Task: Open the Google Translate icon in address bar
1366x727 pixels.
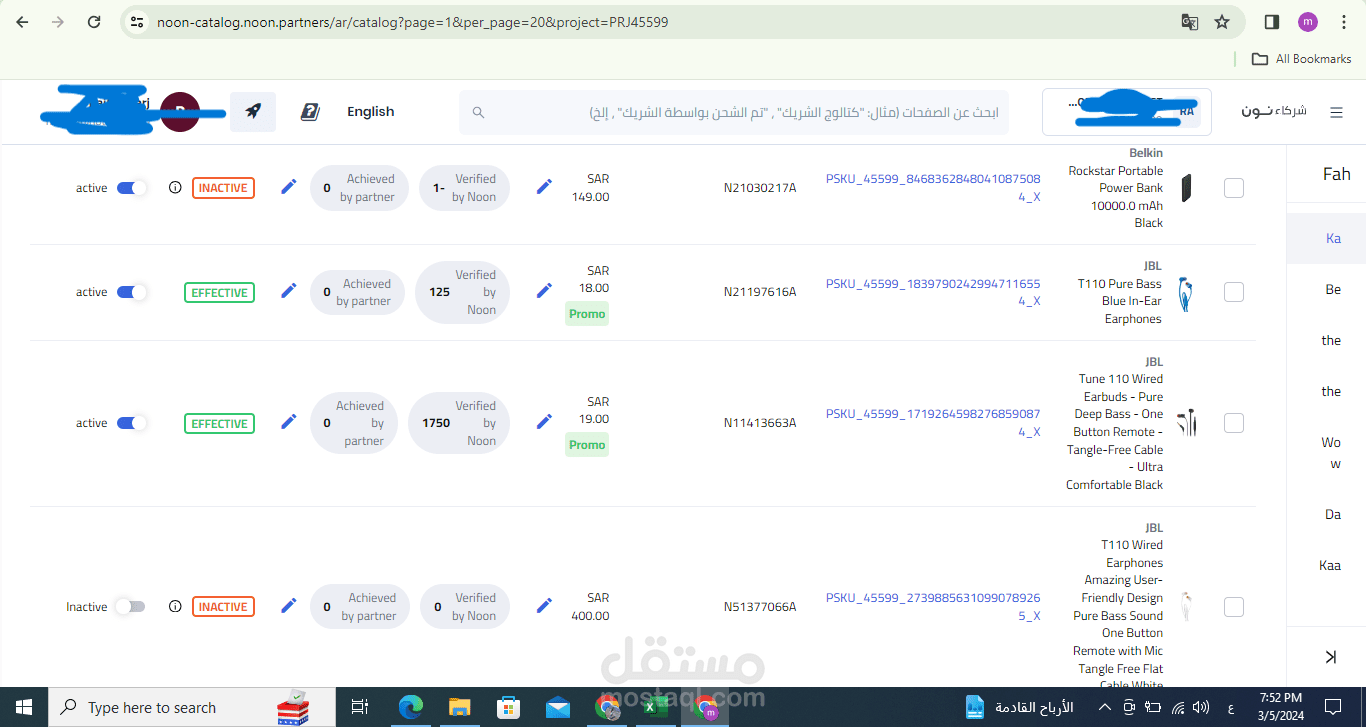Action: tap(1189, 22)
